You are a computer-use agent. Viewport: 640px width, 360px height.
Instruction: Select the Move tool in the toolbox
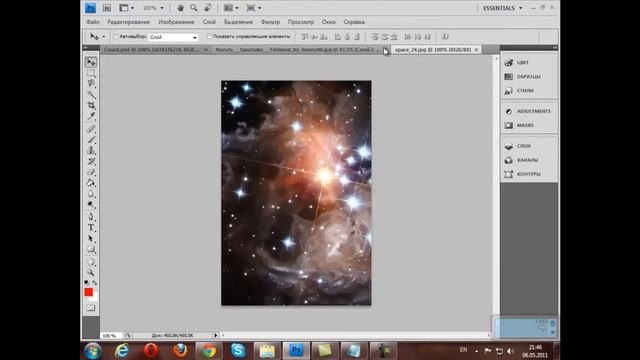(91, 62)
